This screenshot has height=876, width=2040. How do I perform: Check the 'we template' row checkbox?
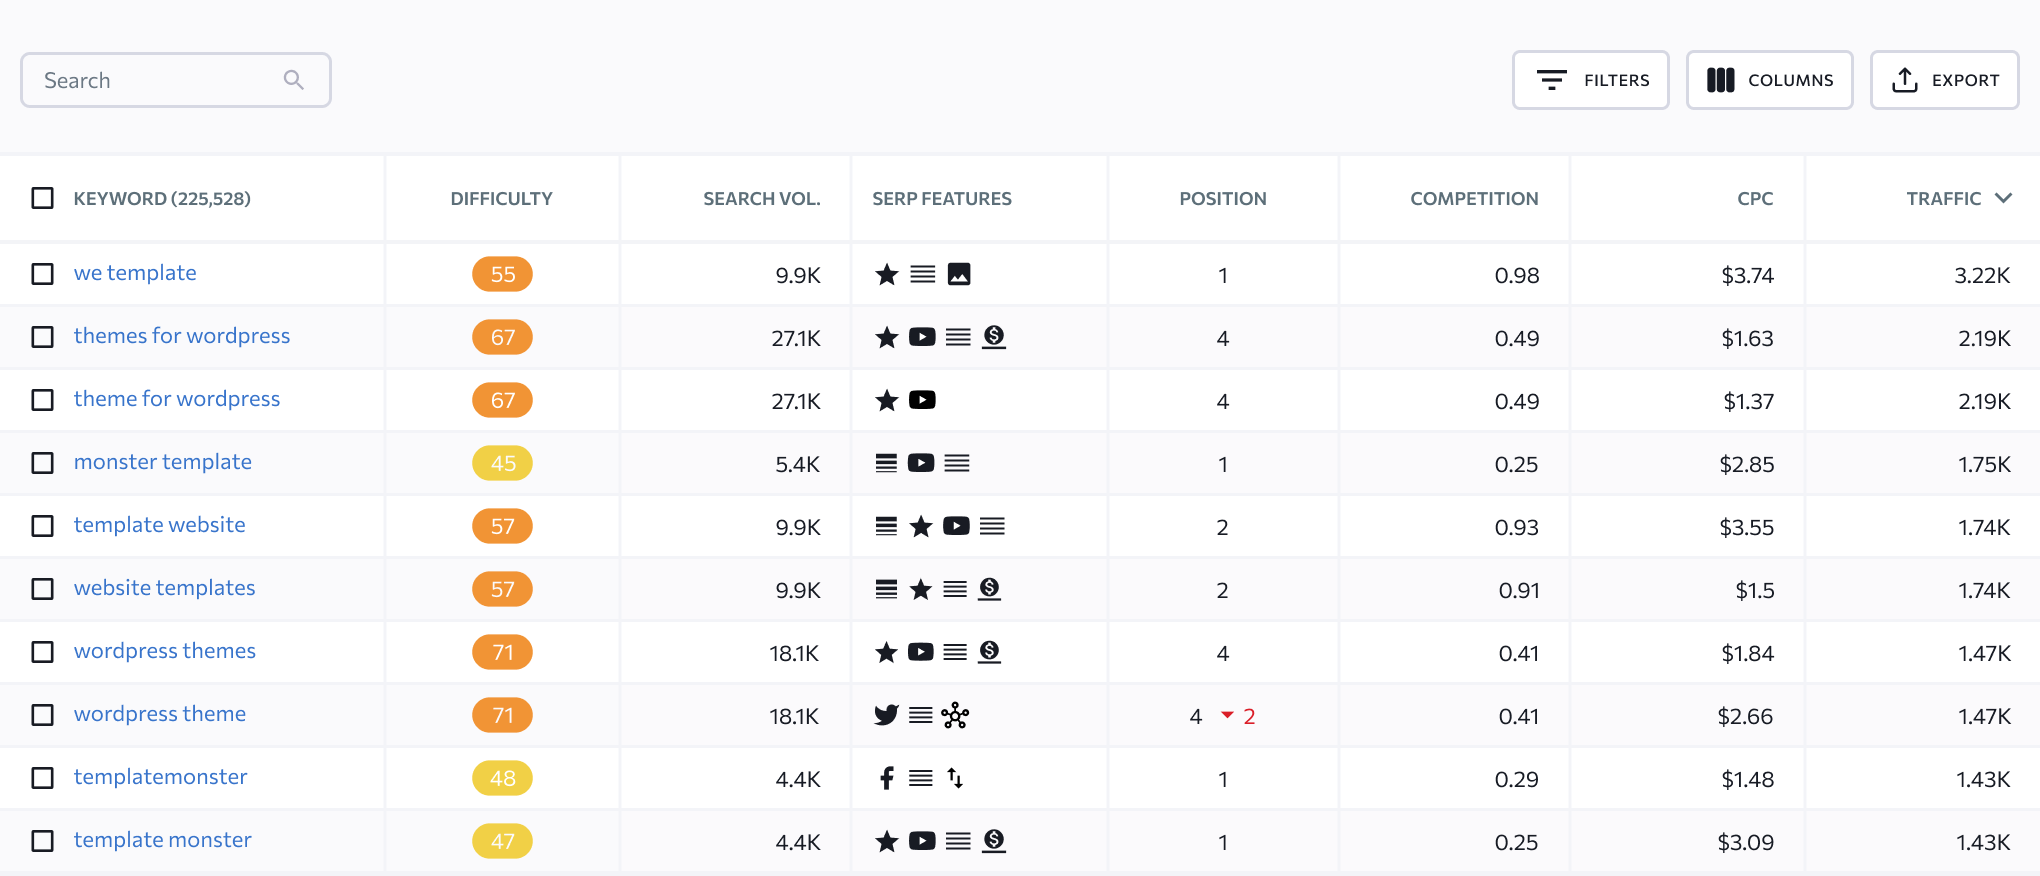(x=43, y=274)
